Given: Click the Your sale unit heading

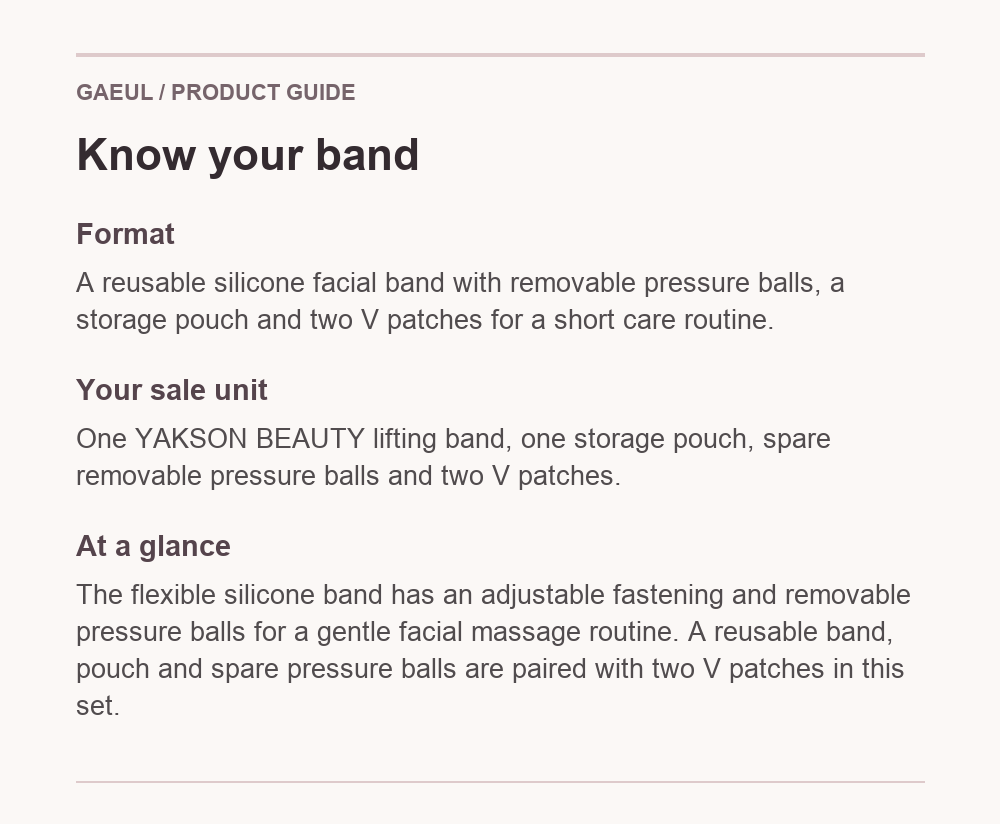Looking at the screenshot, I should point(172,390).
